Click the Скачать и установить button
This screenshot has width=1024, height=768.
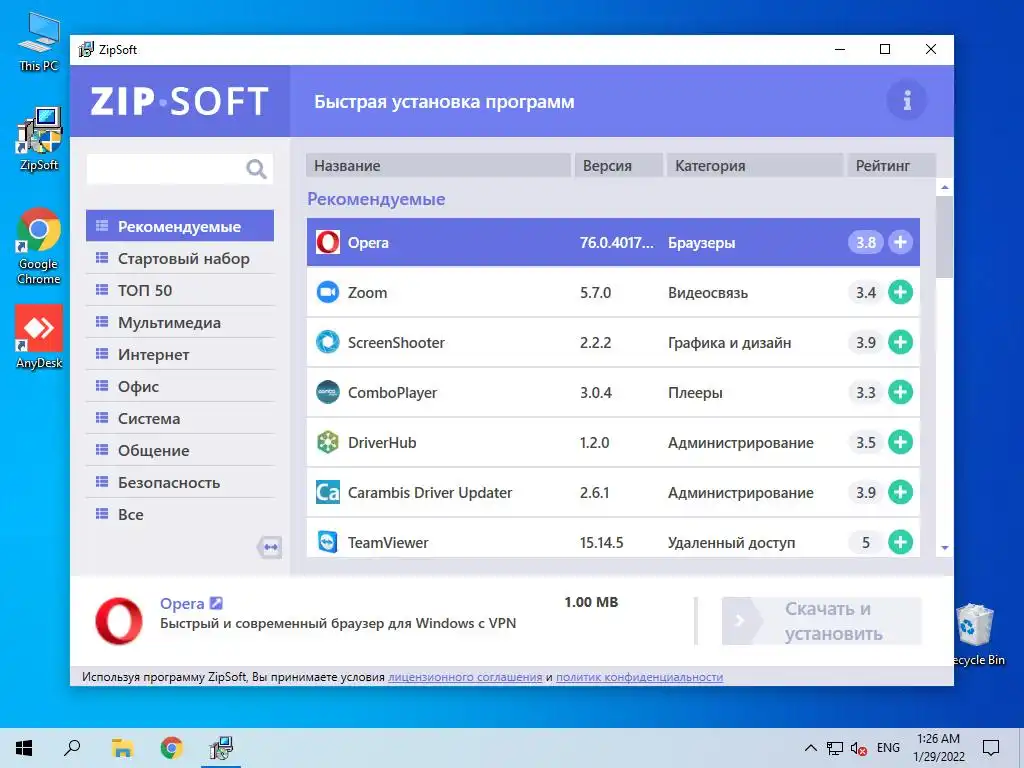(x=822, y=621)
